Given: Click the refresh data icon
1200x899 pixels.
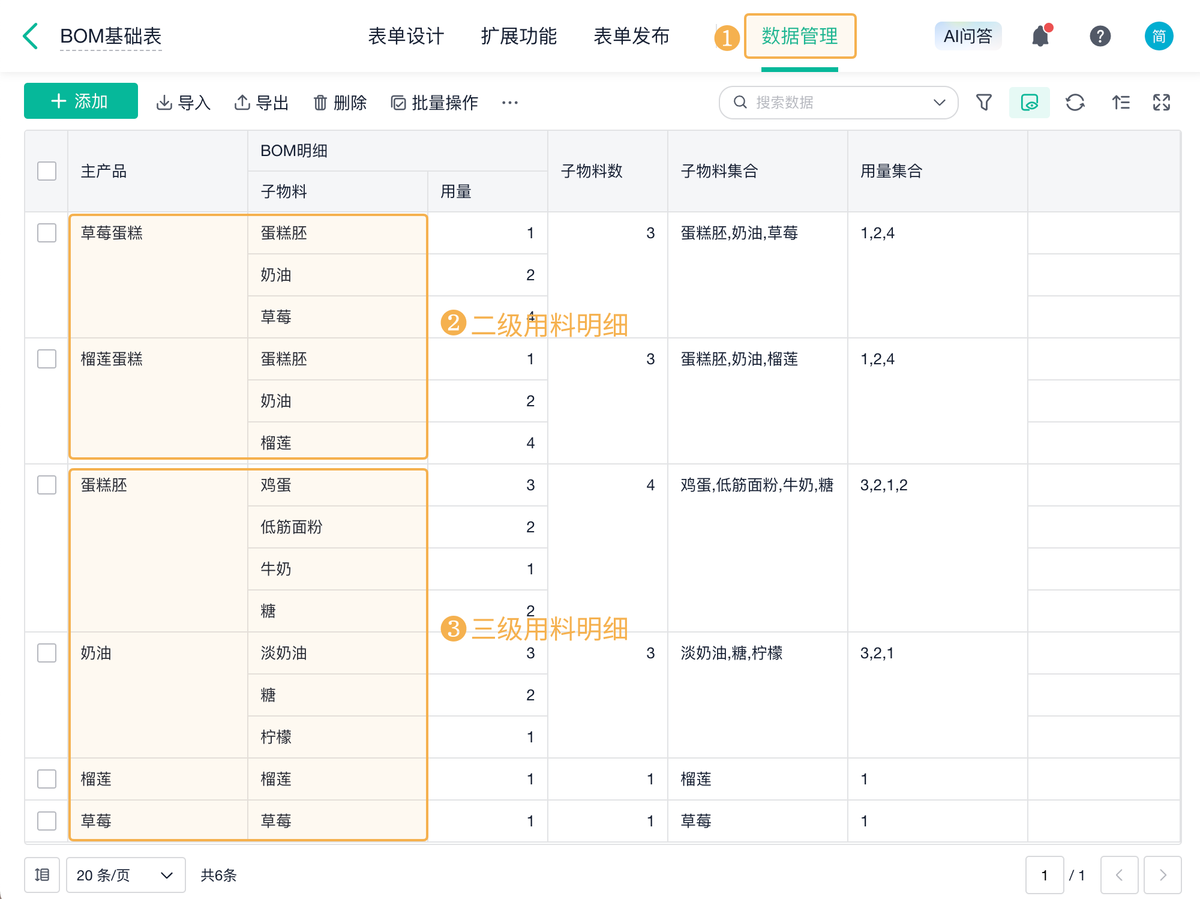Looking at the screenshot, I should click(1075, 102).
